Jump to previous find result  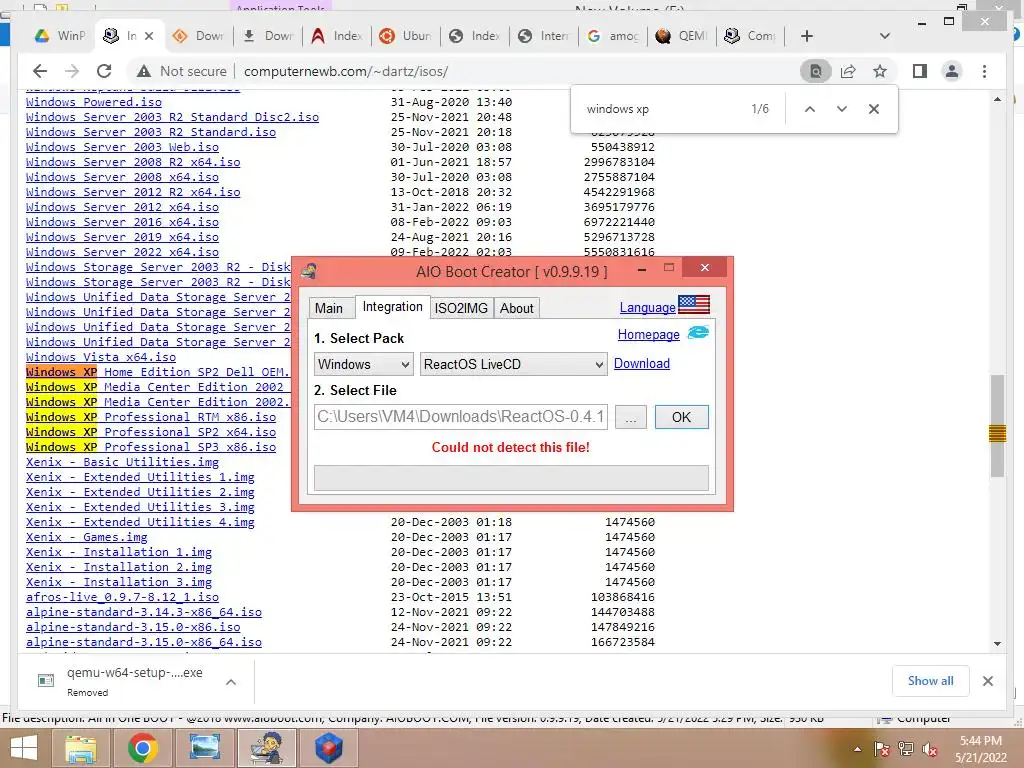pyautogui.click(x=810, y=109)
